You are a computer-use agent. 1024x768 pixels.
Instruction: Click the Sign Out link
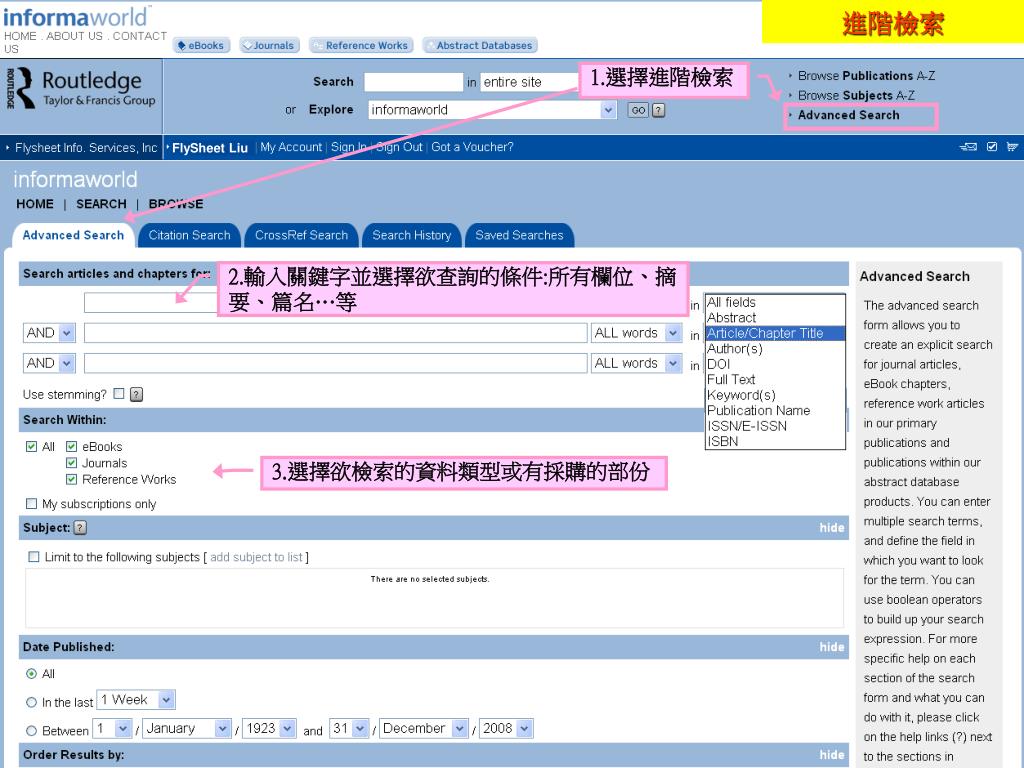(x=399, y=147)
